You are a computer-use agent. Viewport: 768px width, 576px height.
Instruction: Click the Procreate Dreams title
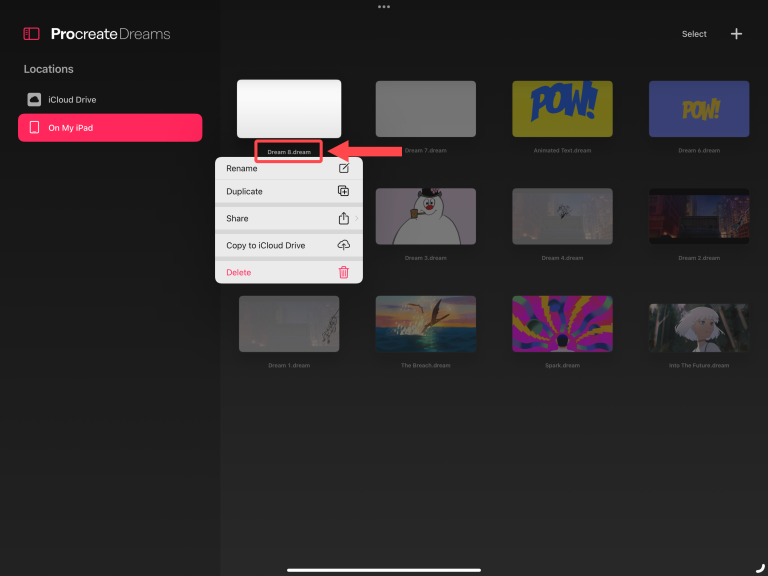[x=111, y=34]
